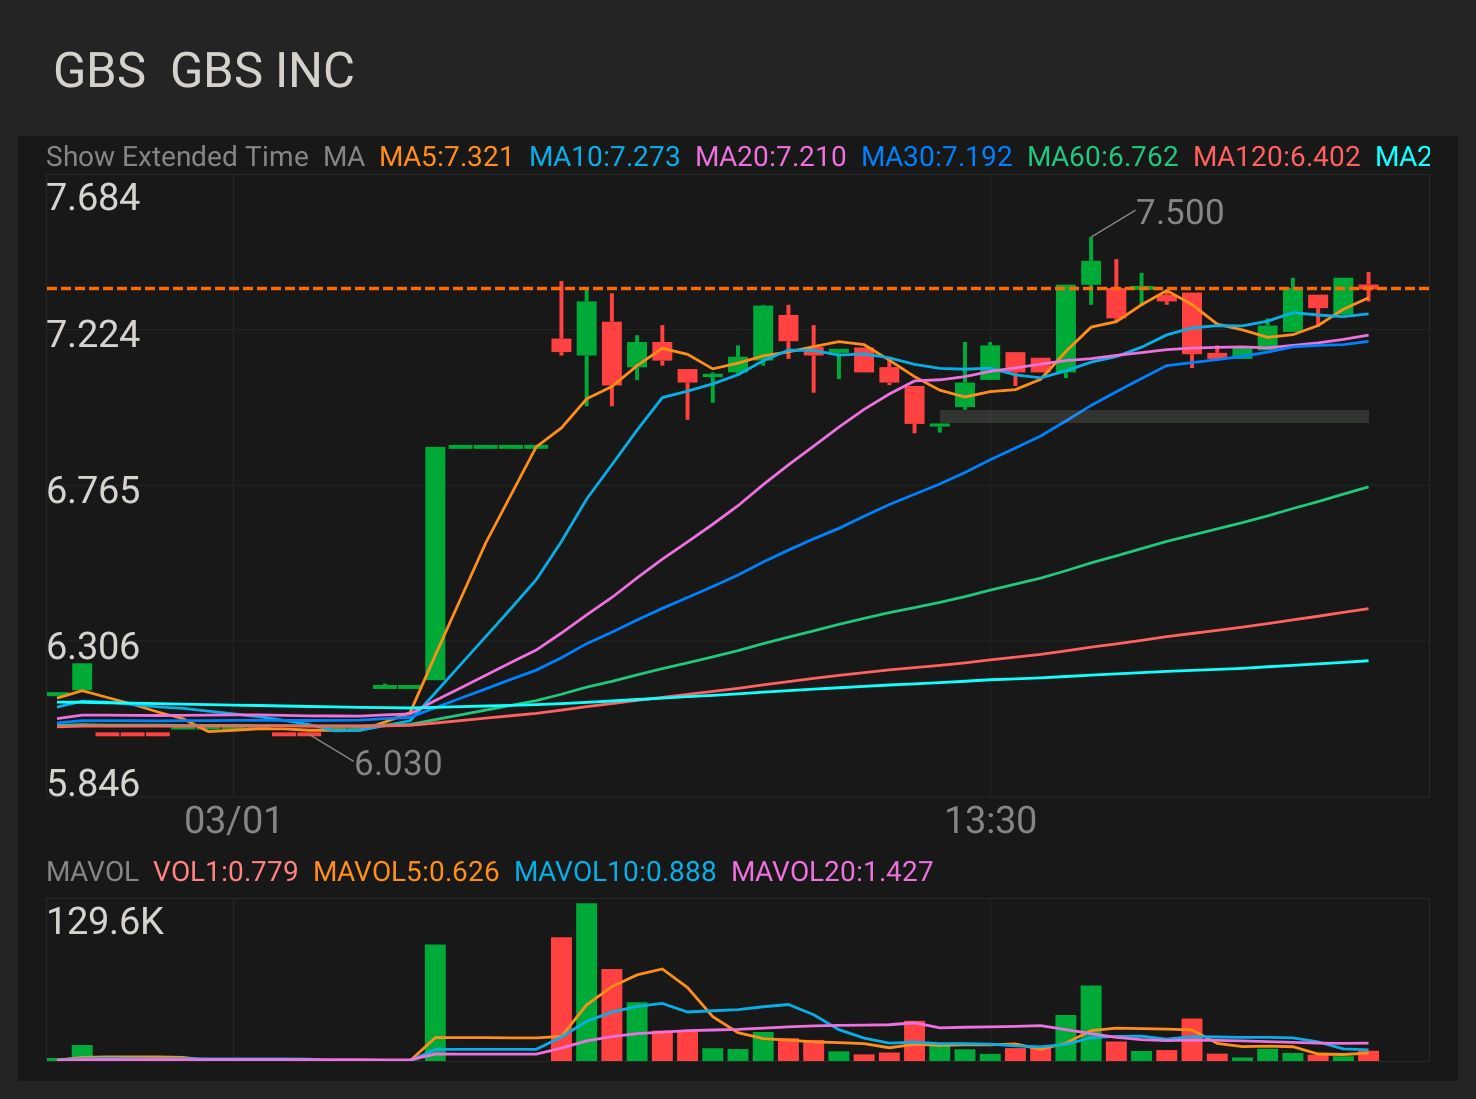Click the 5.846 price axis label
The image size is (1476, 1099).
93,783
